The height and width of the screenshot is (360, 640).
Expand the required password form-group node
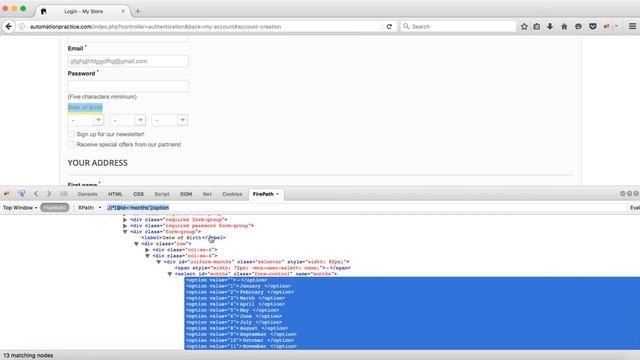pyautogui.click(x=125, y=226)
